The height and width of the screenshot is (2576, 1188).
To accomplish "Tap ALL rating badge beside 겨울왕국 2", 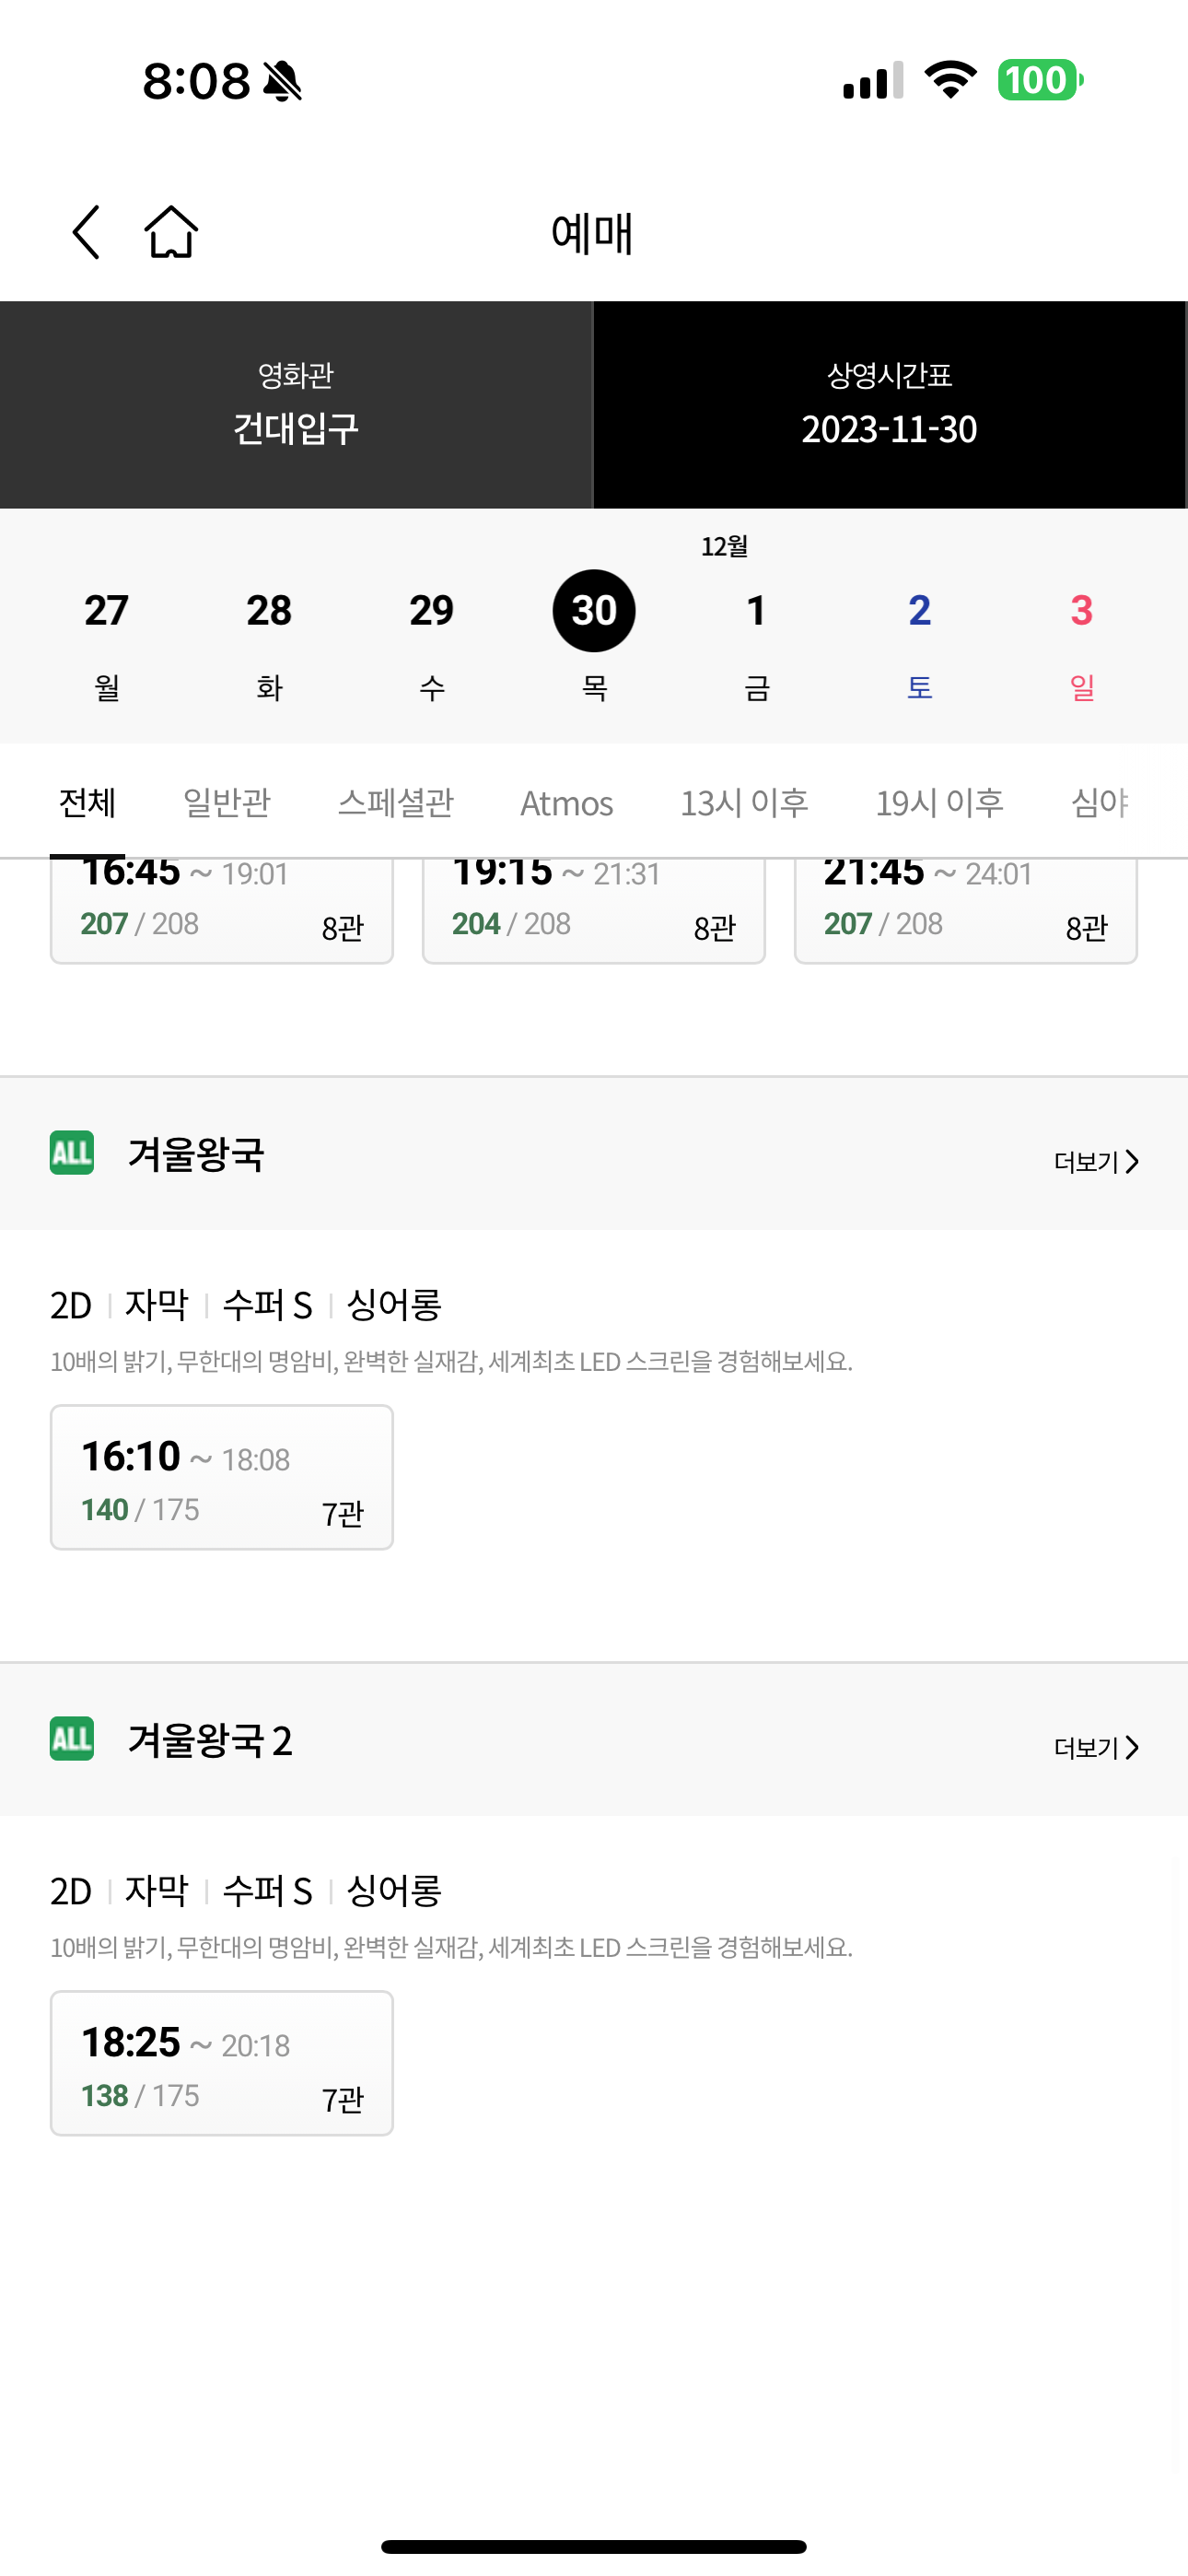I will point(72,1739).
